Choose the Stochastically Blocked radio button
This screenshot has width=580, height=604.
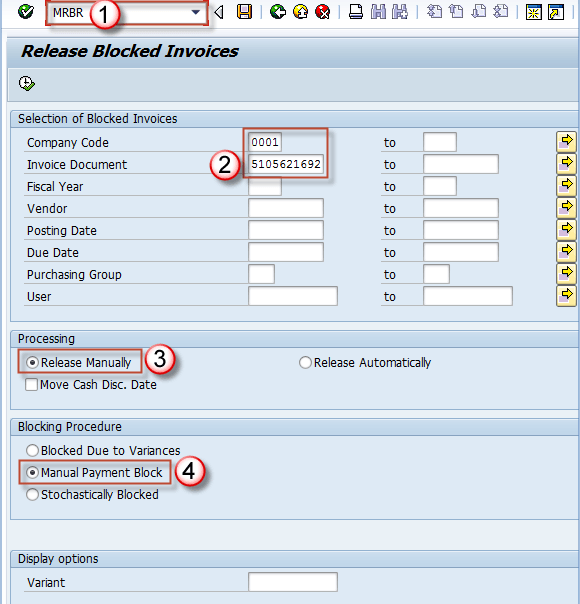[x=32, y=495]
